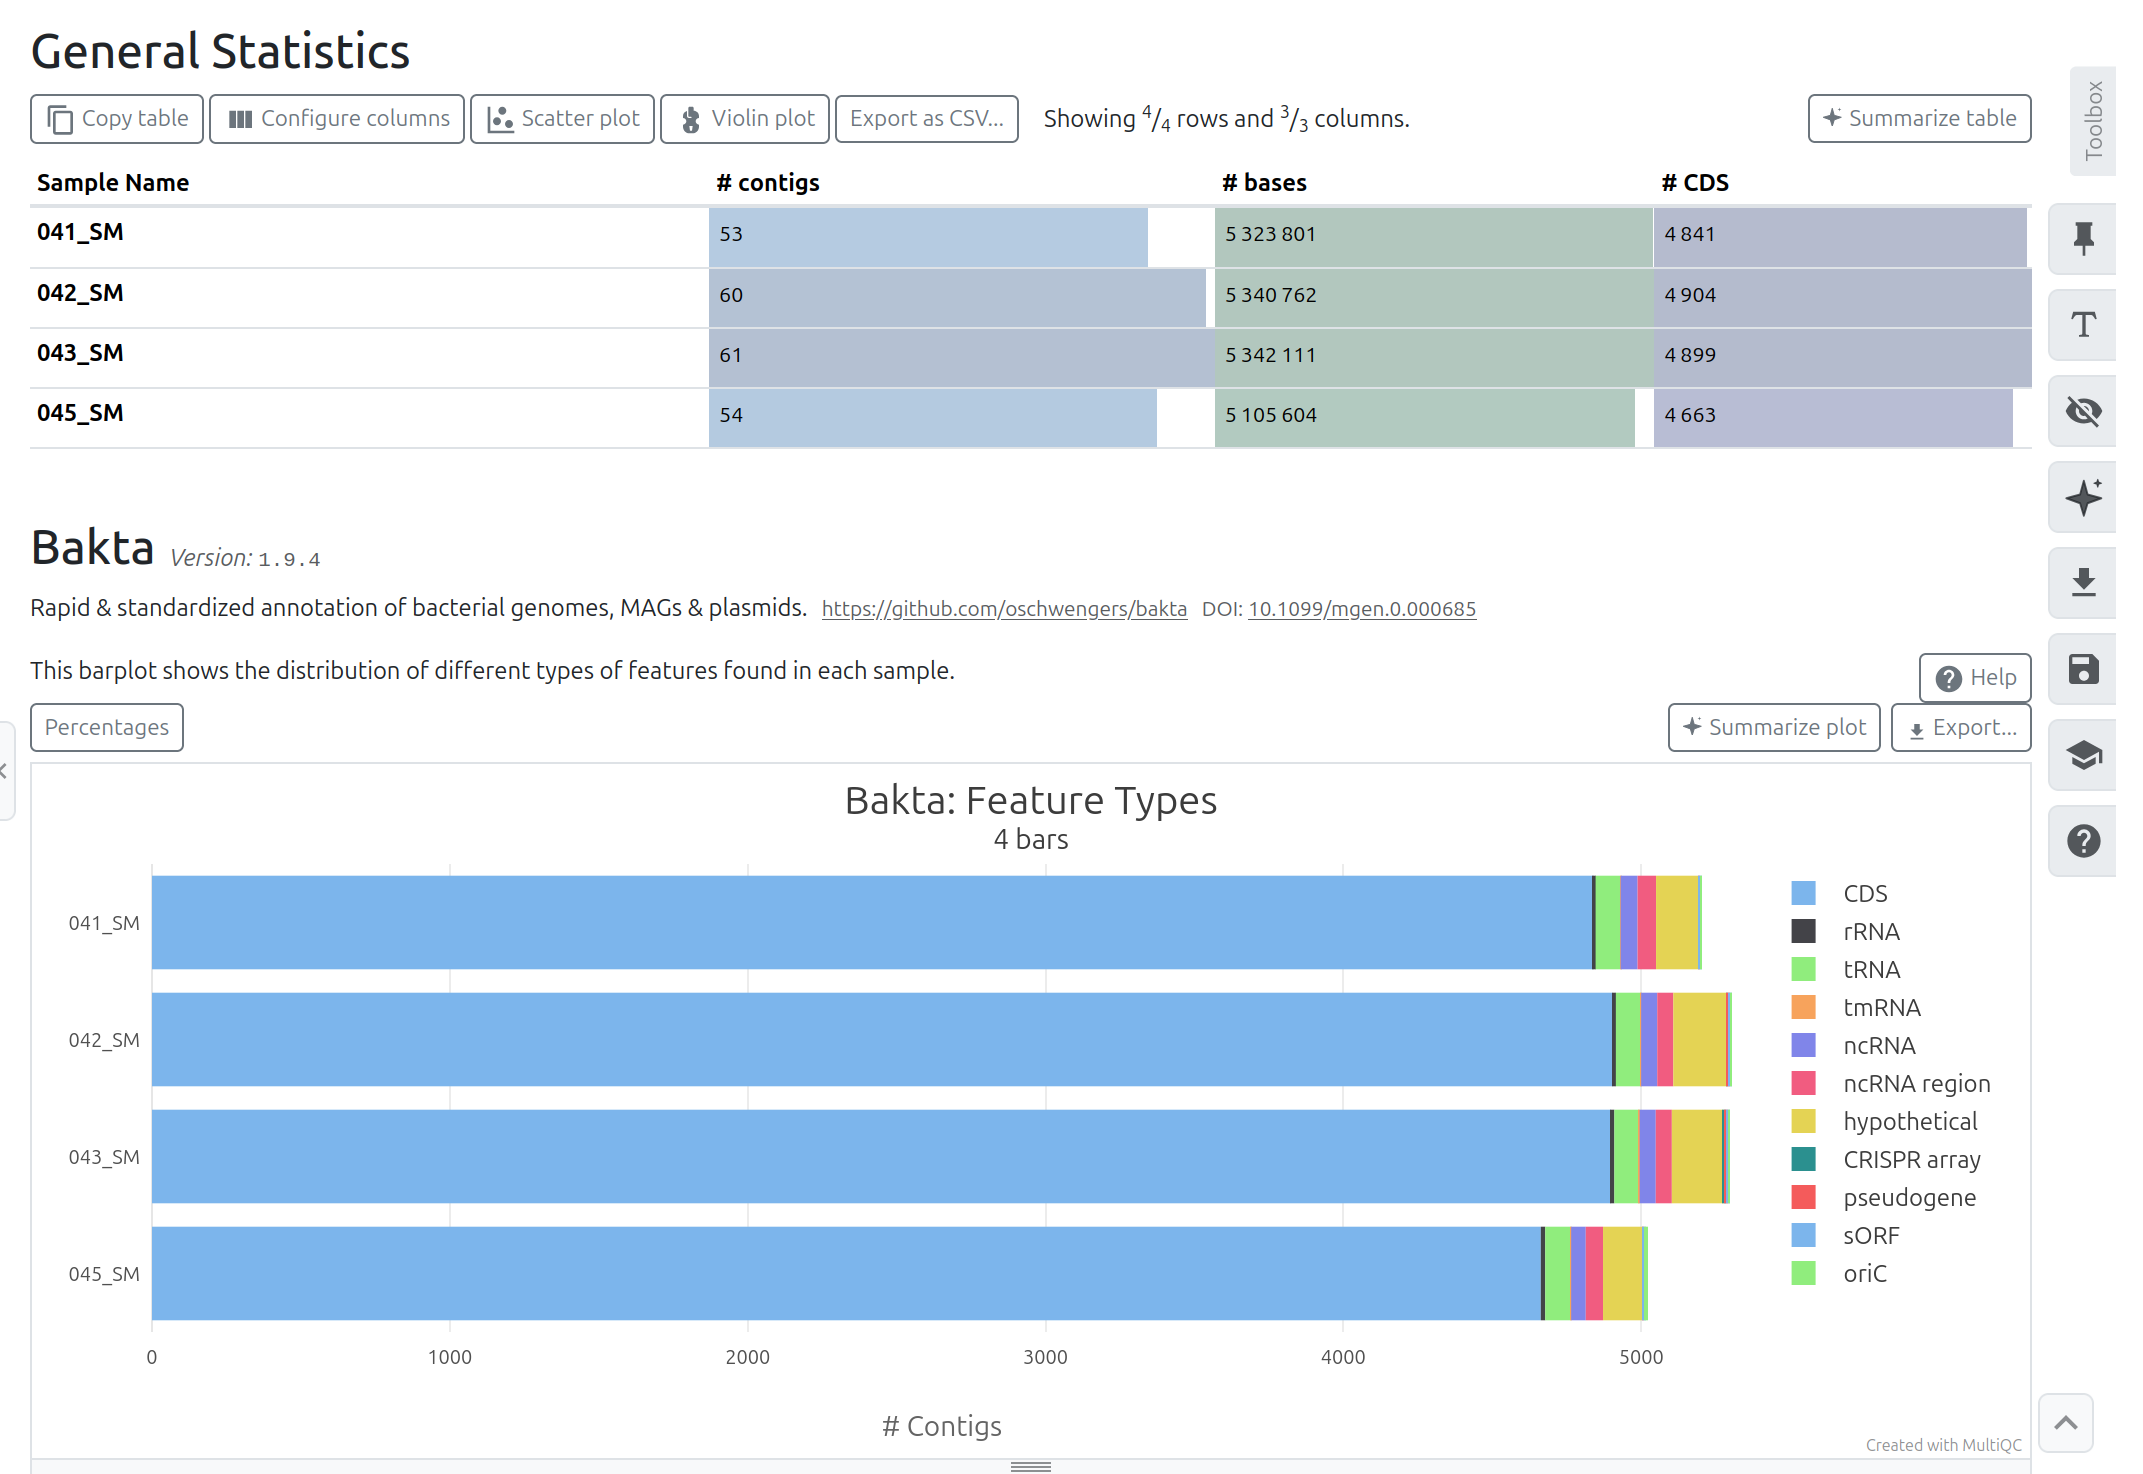Open the Export... plot dropdown
The width and height of the screenshot is (2143, 1474).
pos(1960,727)
